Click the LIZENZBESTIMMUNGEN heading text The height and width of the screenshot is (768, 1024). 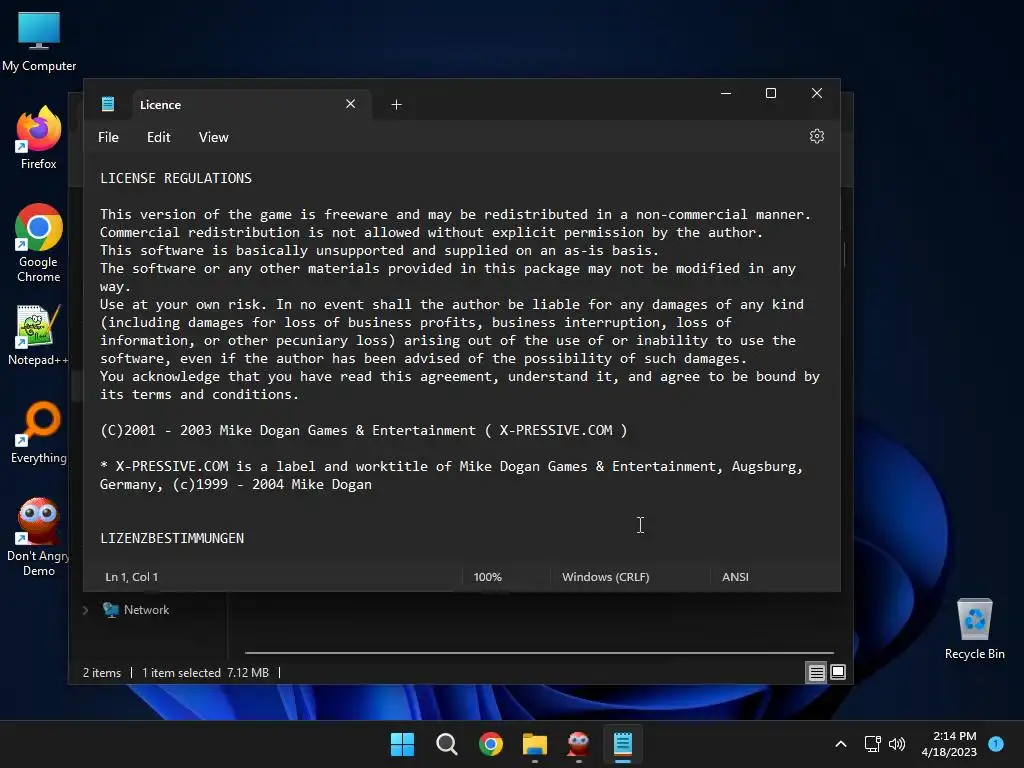click(172, 538)
